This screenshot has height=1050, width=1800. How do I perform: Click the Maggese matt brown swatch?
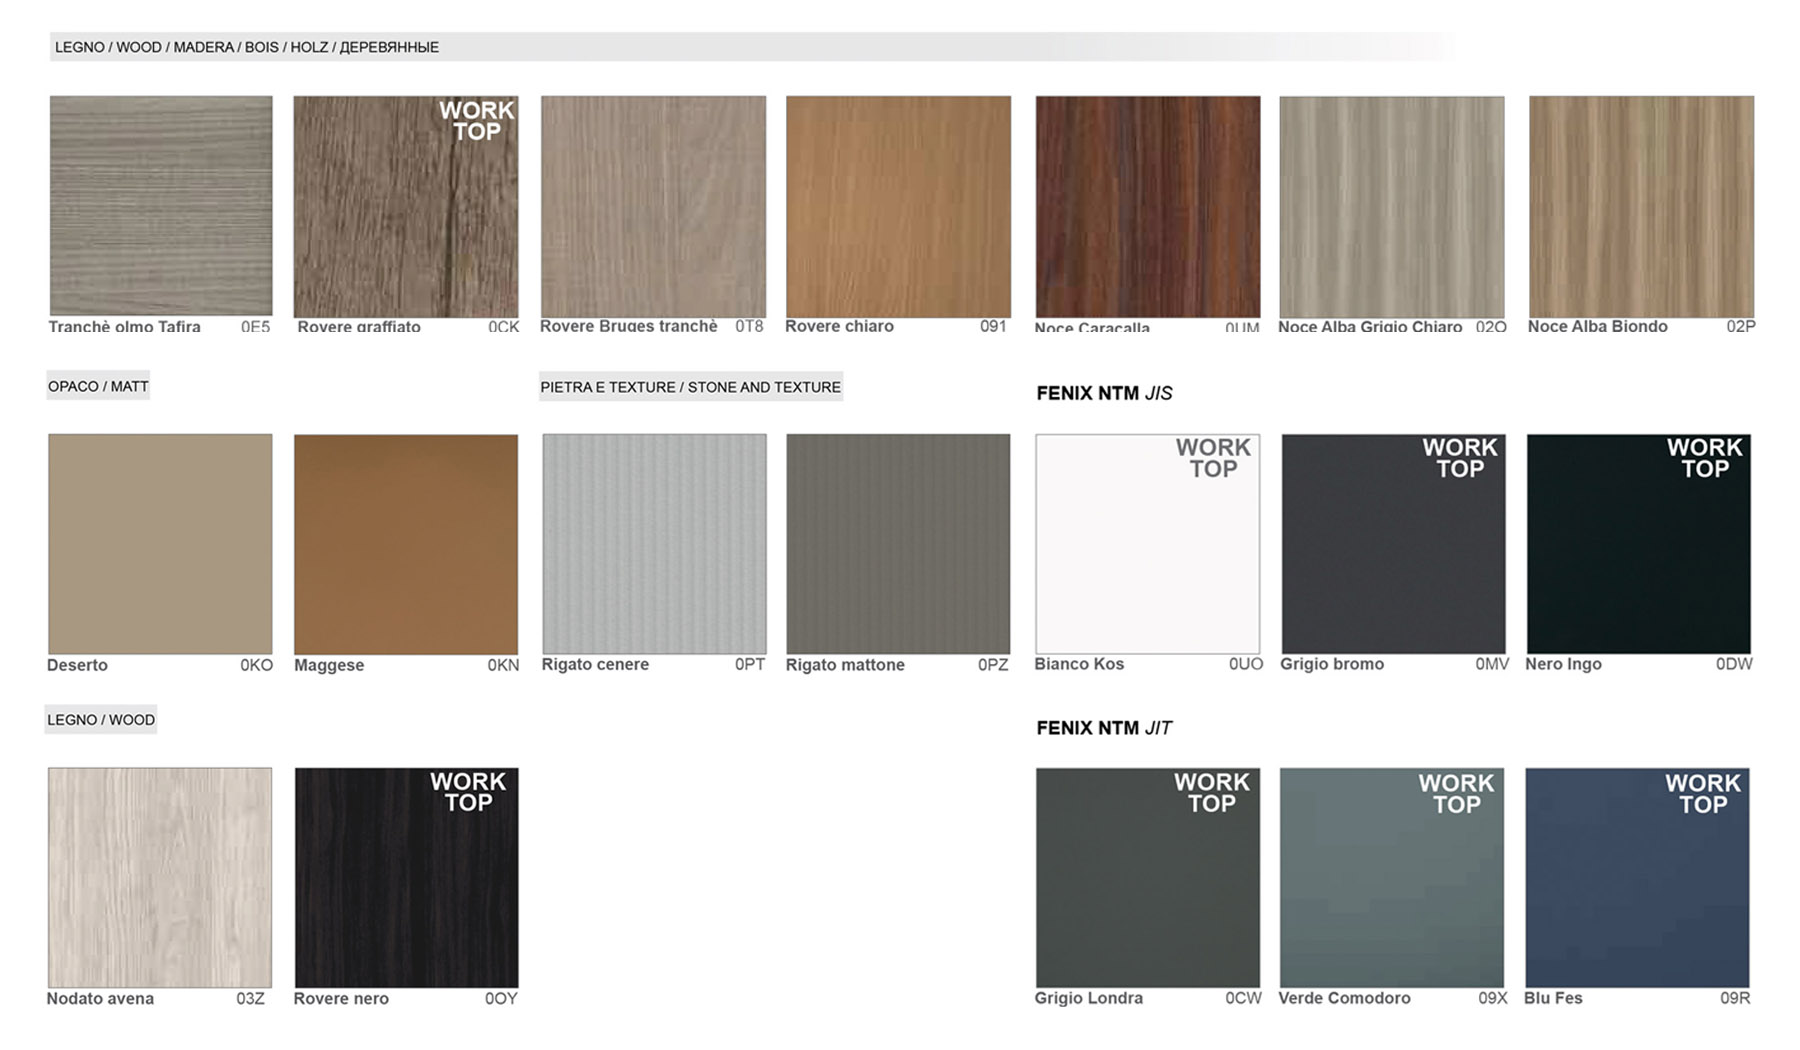(x=405, y=544)
